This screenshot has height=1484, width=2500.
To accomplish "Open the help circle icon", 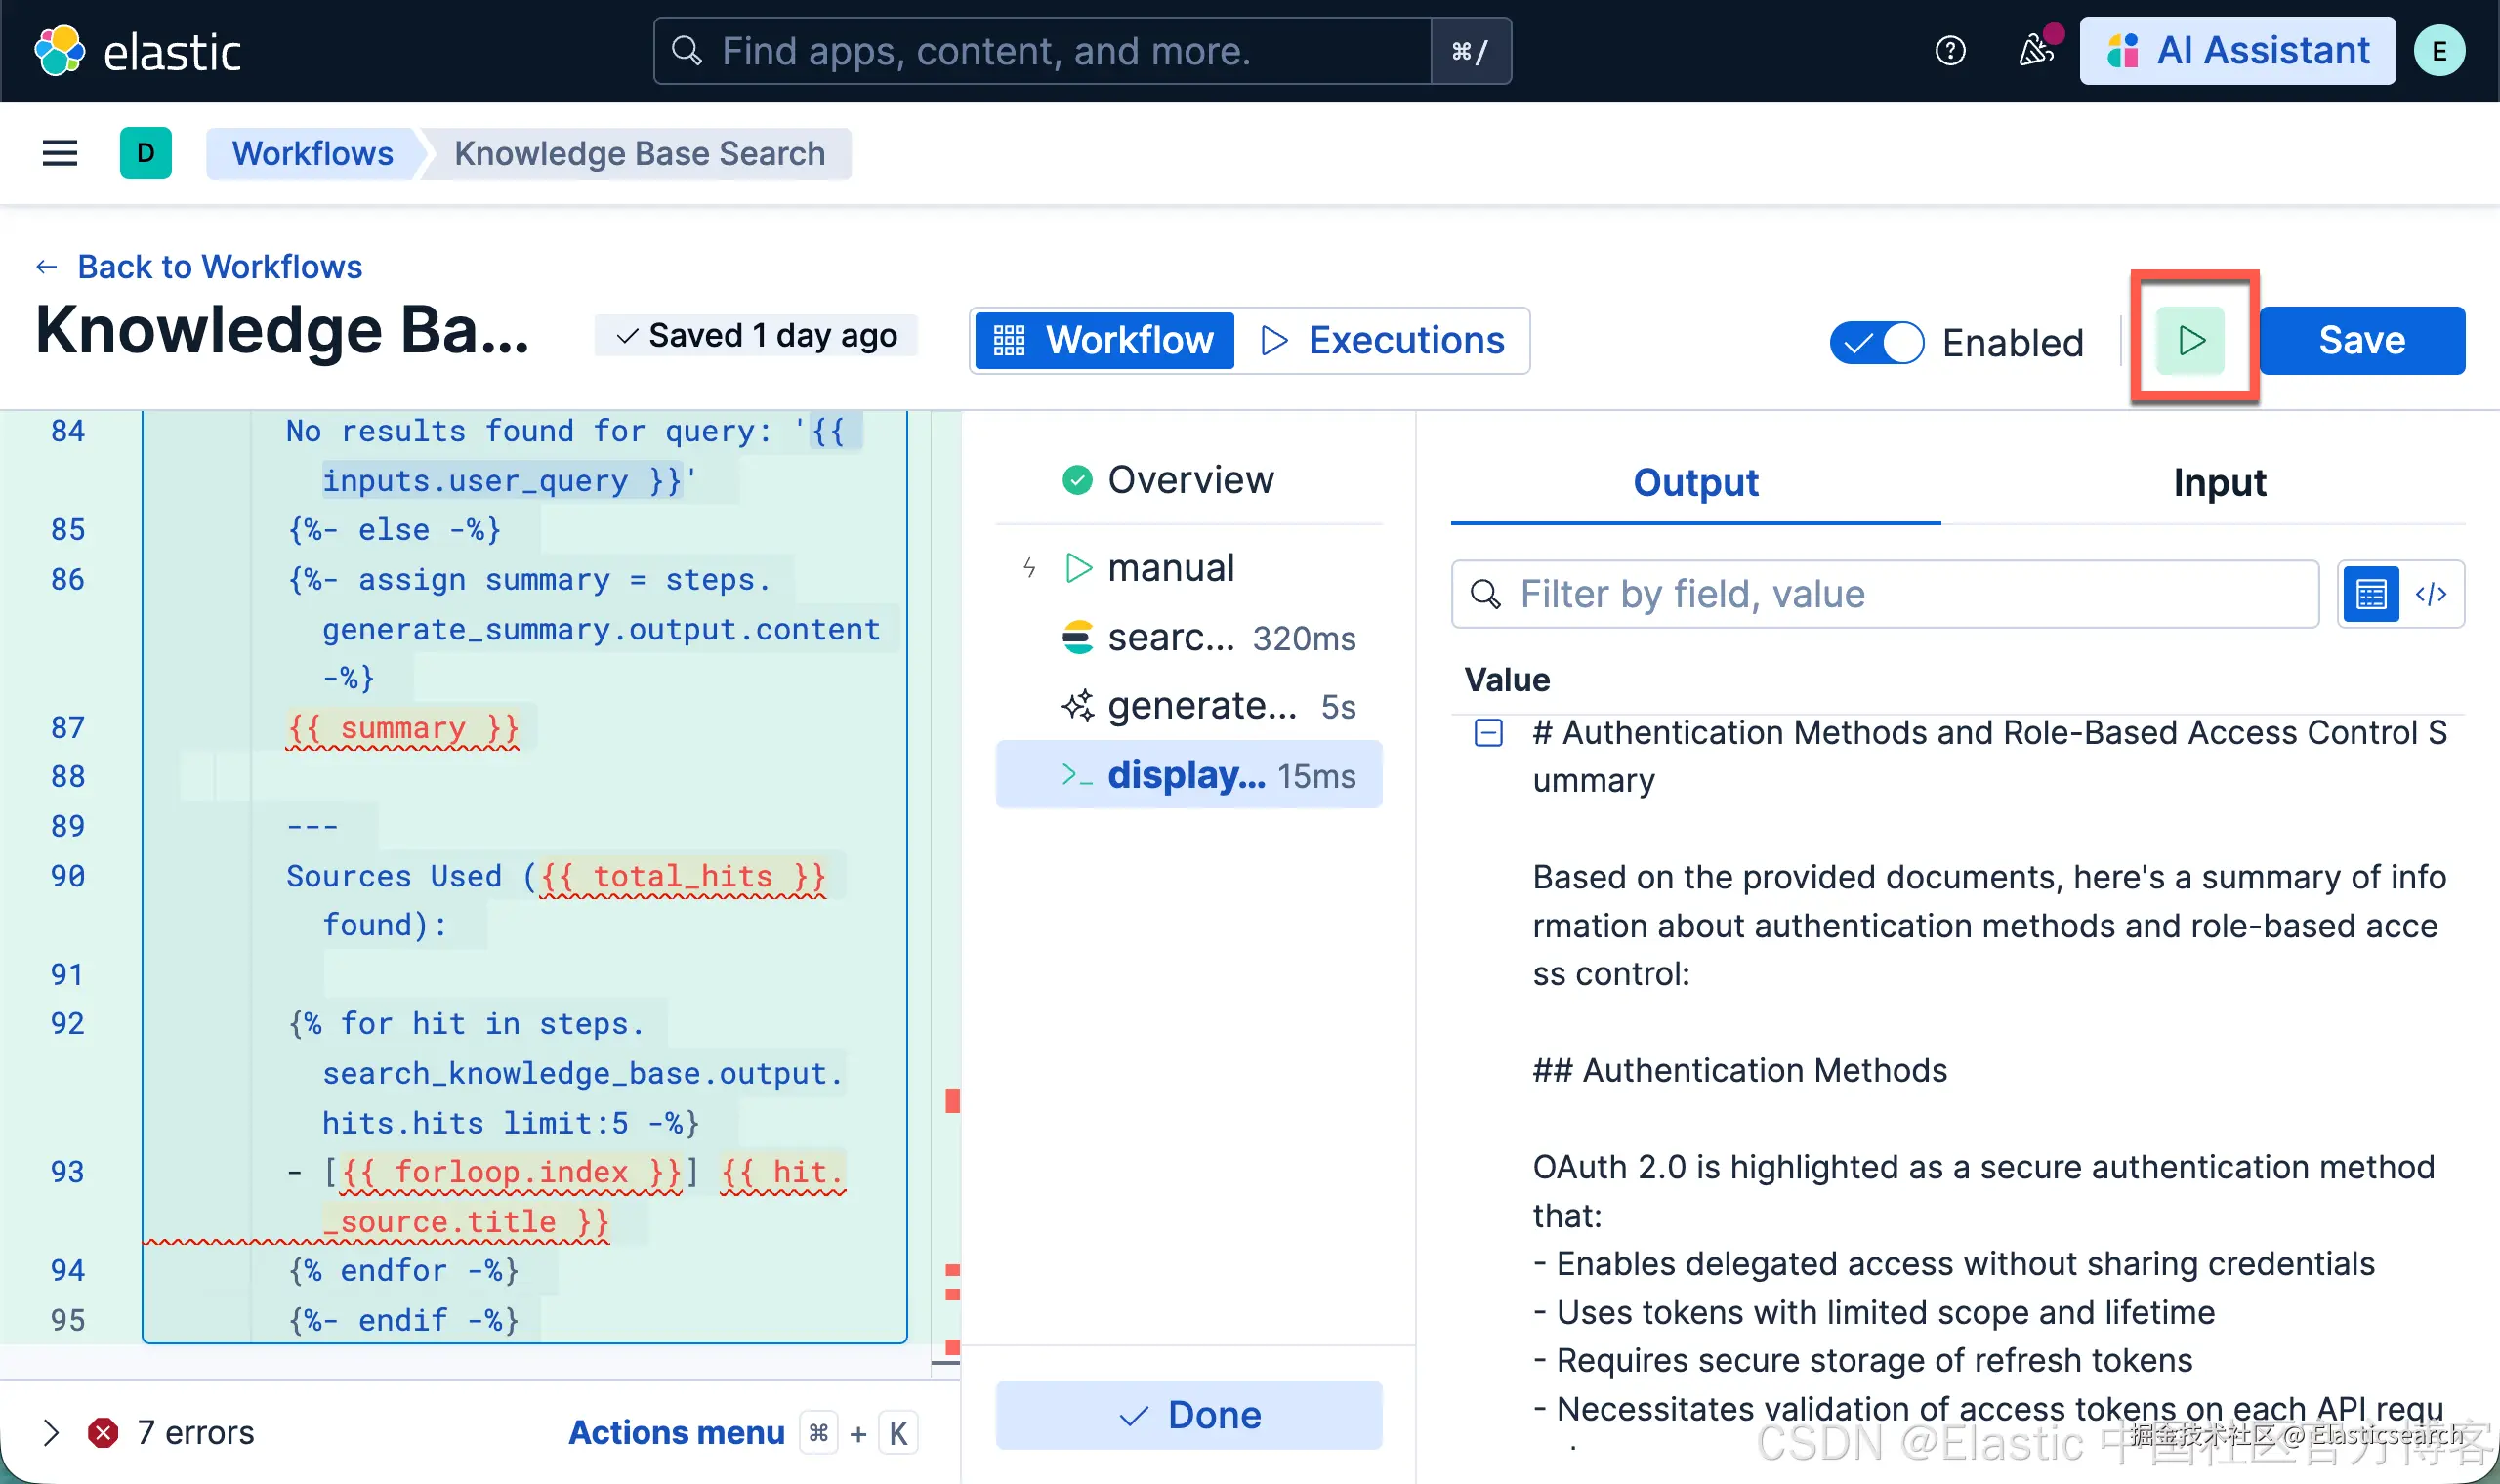I will coord(1950,50).
